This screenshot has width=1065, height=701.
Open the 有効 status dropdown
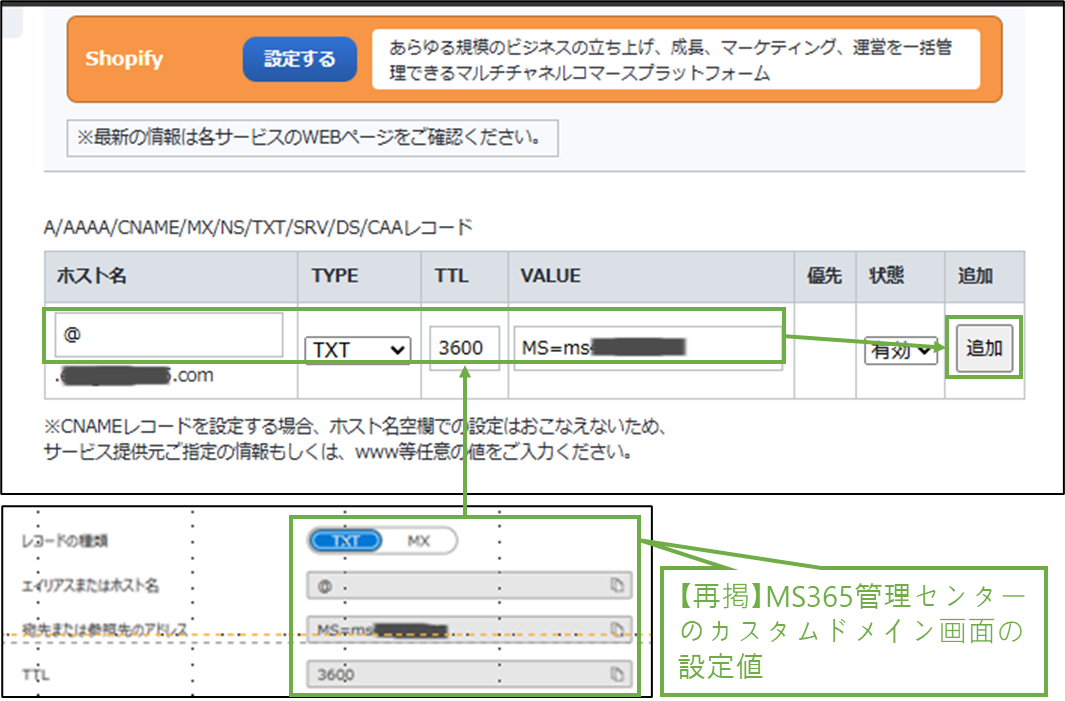point(901,350)
